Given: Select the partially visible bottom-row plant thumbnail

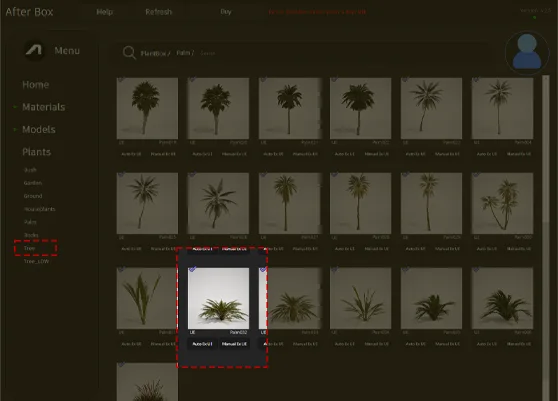Looking at the screenshot, I should [x=147, y=382].
